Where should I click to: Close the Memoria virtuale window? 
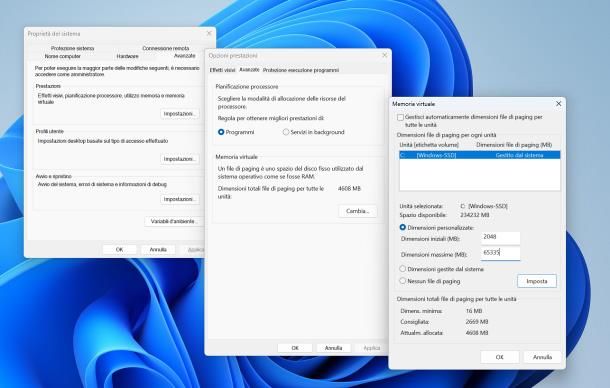coord(558,104)
